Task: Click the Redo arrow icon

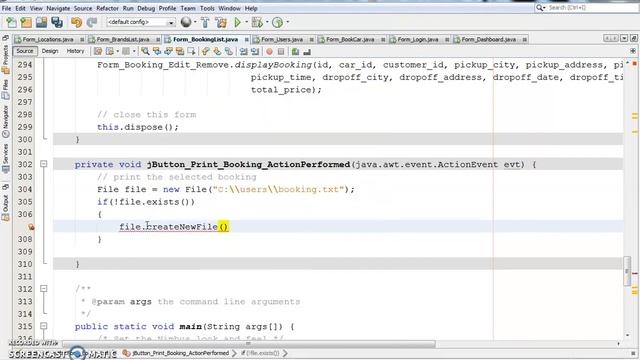Action: tap(91, 22)
